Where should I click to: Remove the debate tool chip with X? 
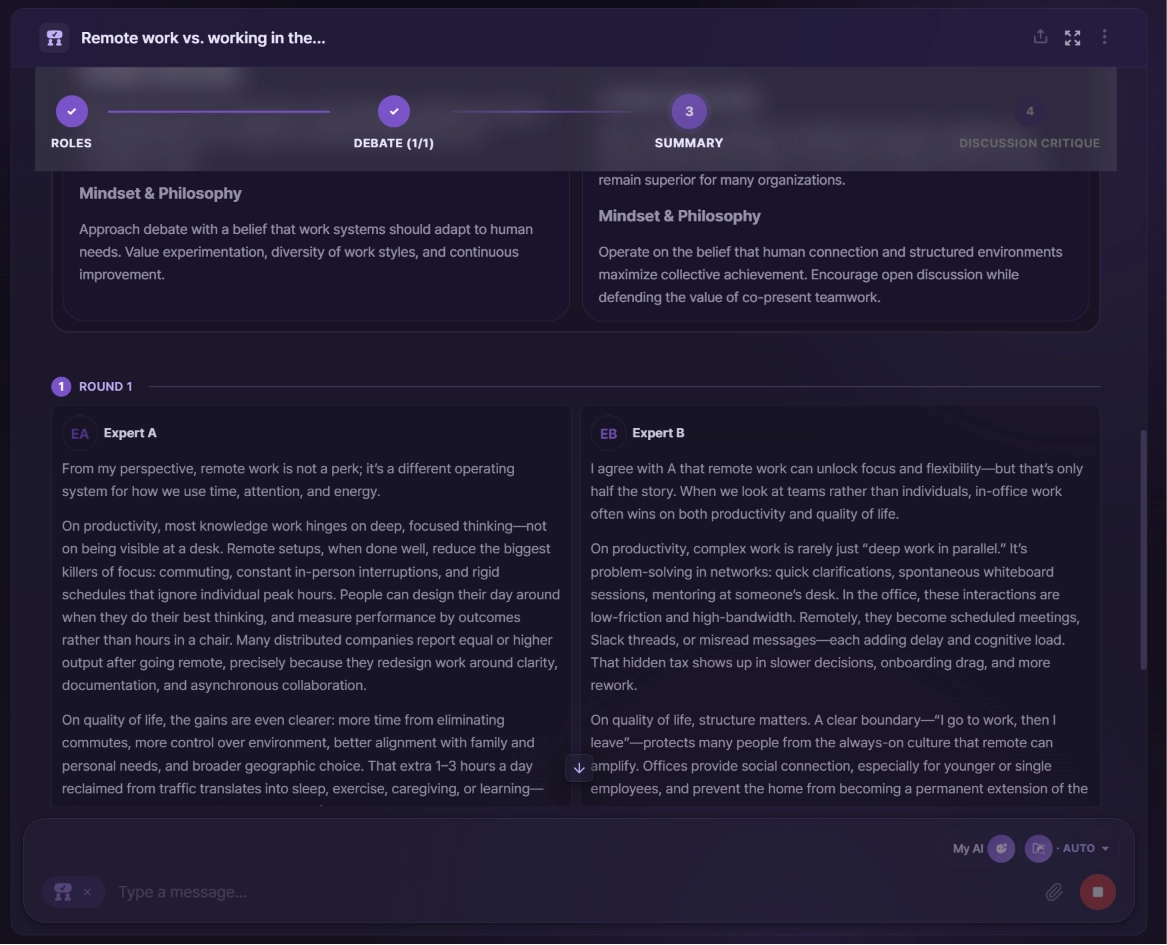87,892
